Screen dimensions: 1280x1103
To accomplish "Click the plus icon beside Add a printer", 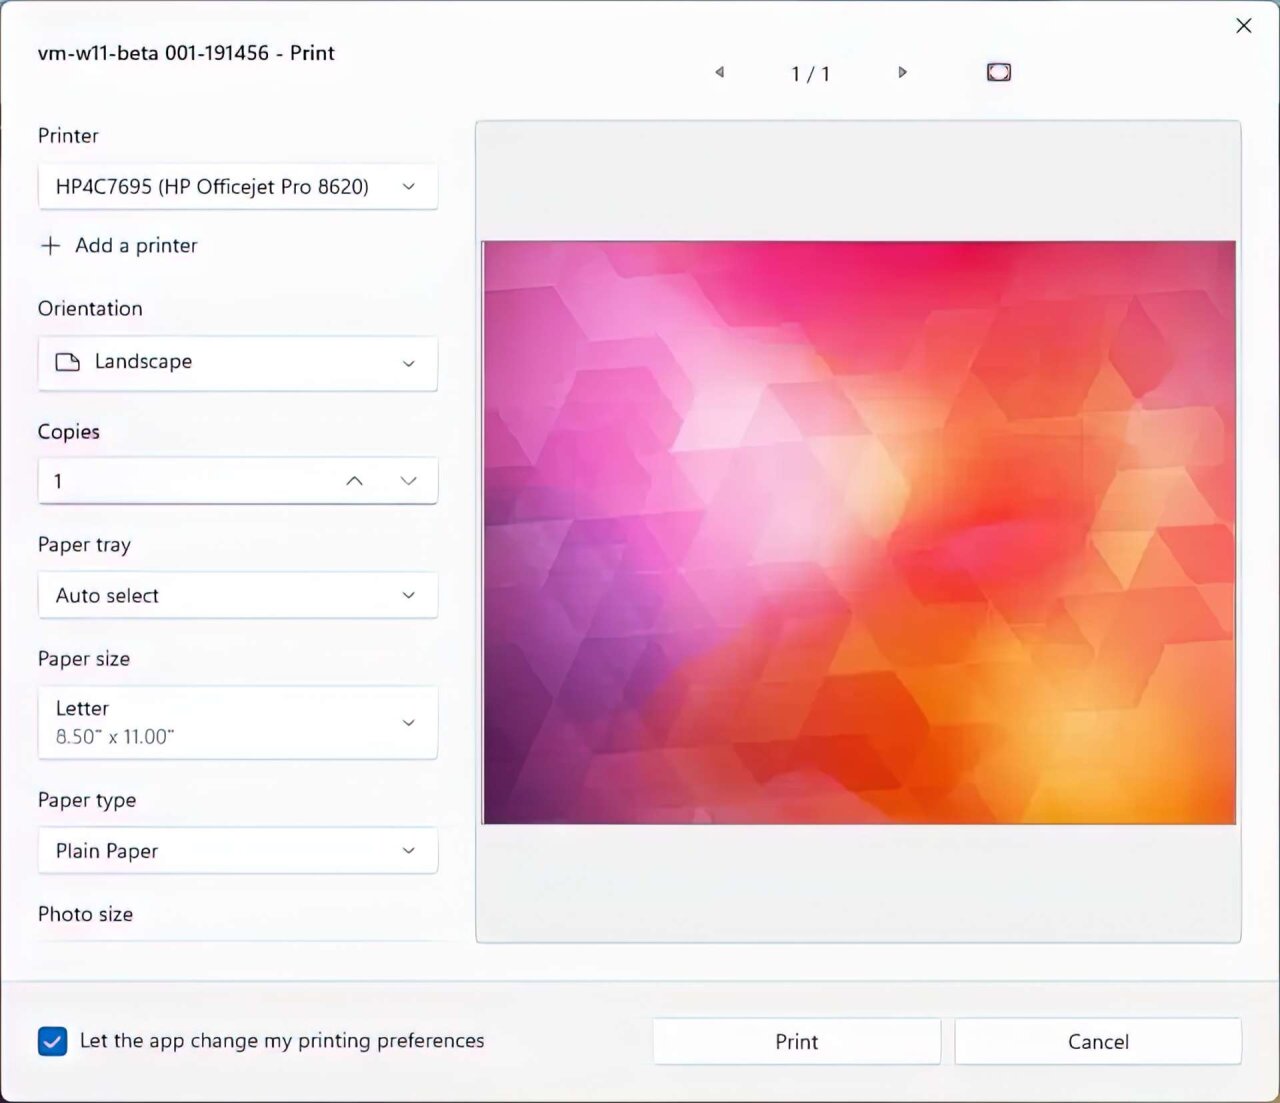I will pos(50,246).
